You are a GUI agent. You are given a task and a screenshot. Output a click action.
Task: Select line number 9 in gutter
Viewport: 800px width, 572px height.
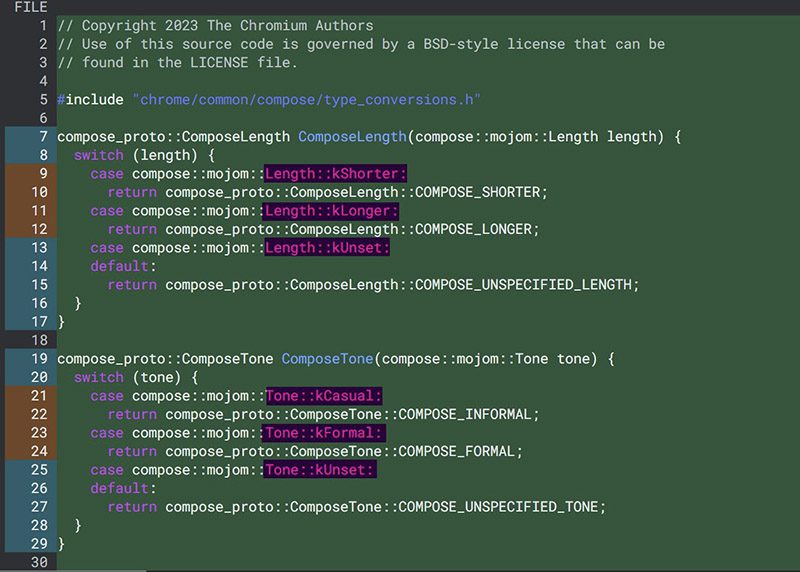pos(43,173)
